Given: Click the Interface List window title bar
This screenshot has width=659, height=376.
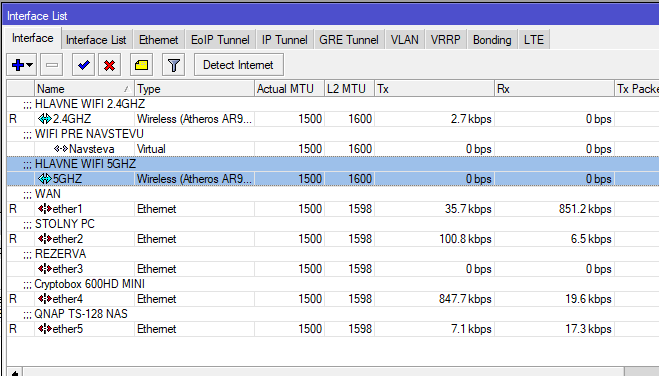Looking at the screenshot, I should click(331, 16).
